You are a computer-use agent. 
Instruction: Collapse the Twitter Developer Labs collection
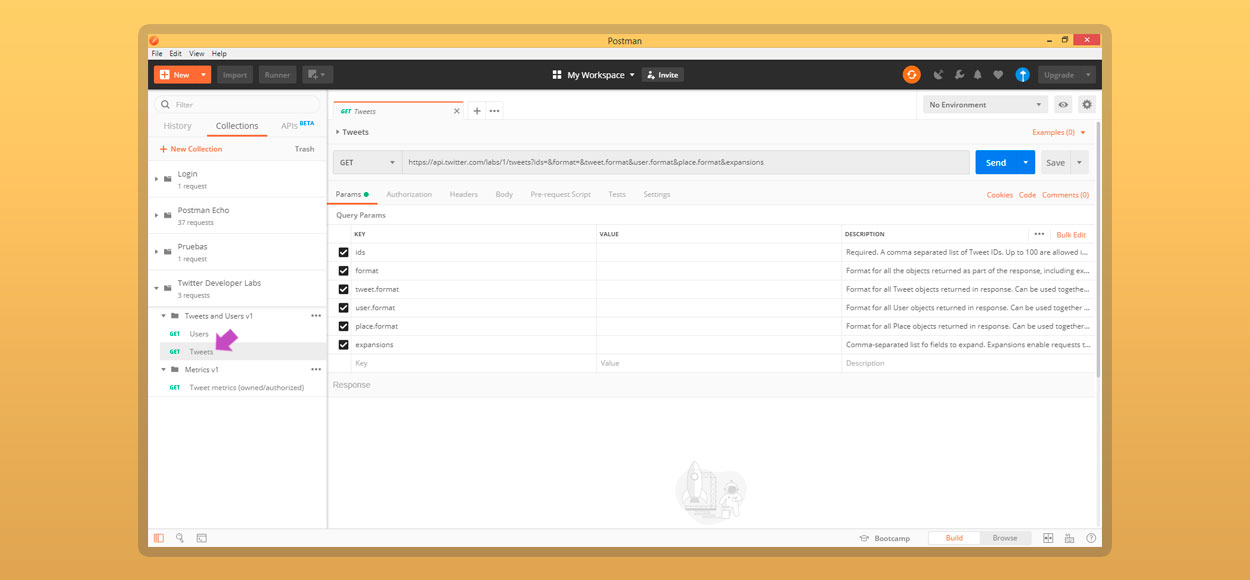click(x=157, y=288)
